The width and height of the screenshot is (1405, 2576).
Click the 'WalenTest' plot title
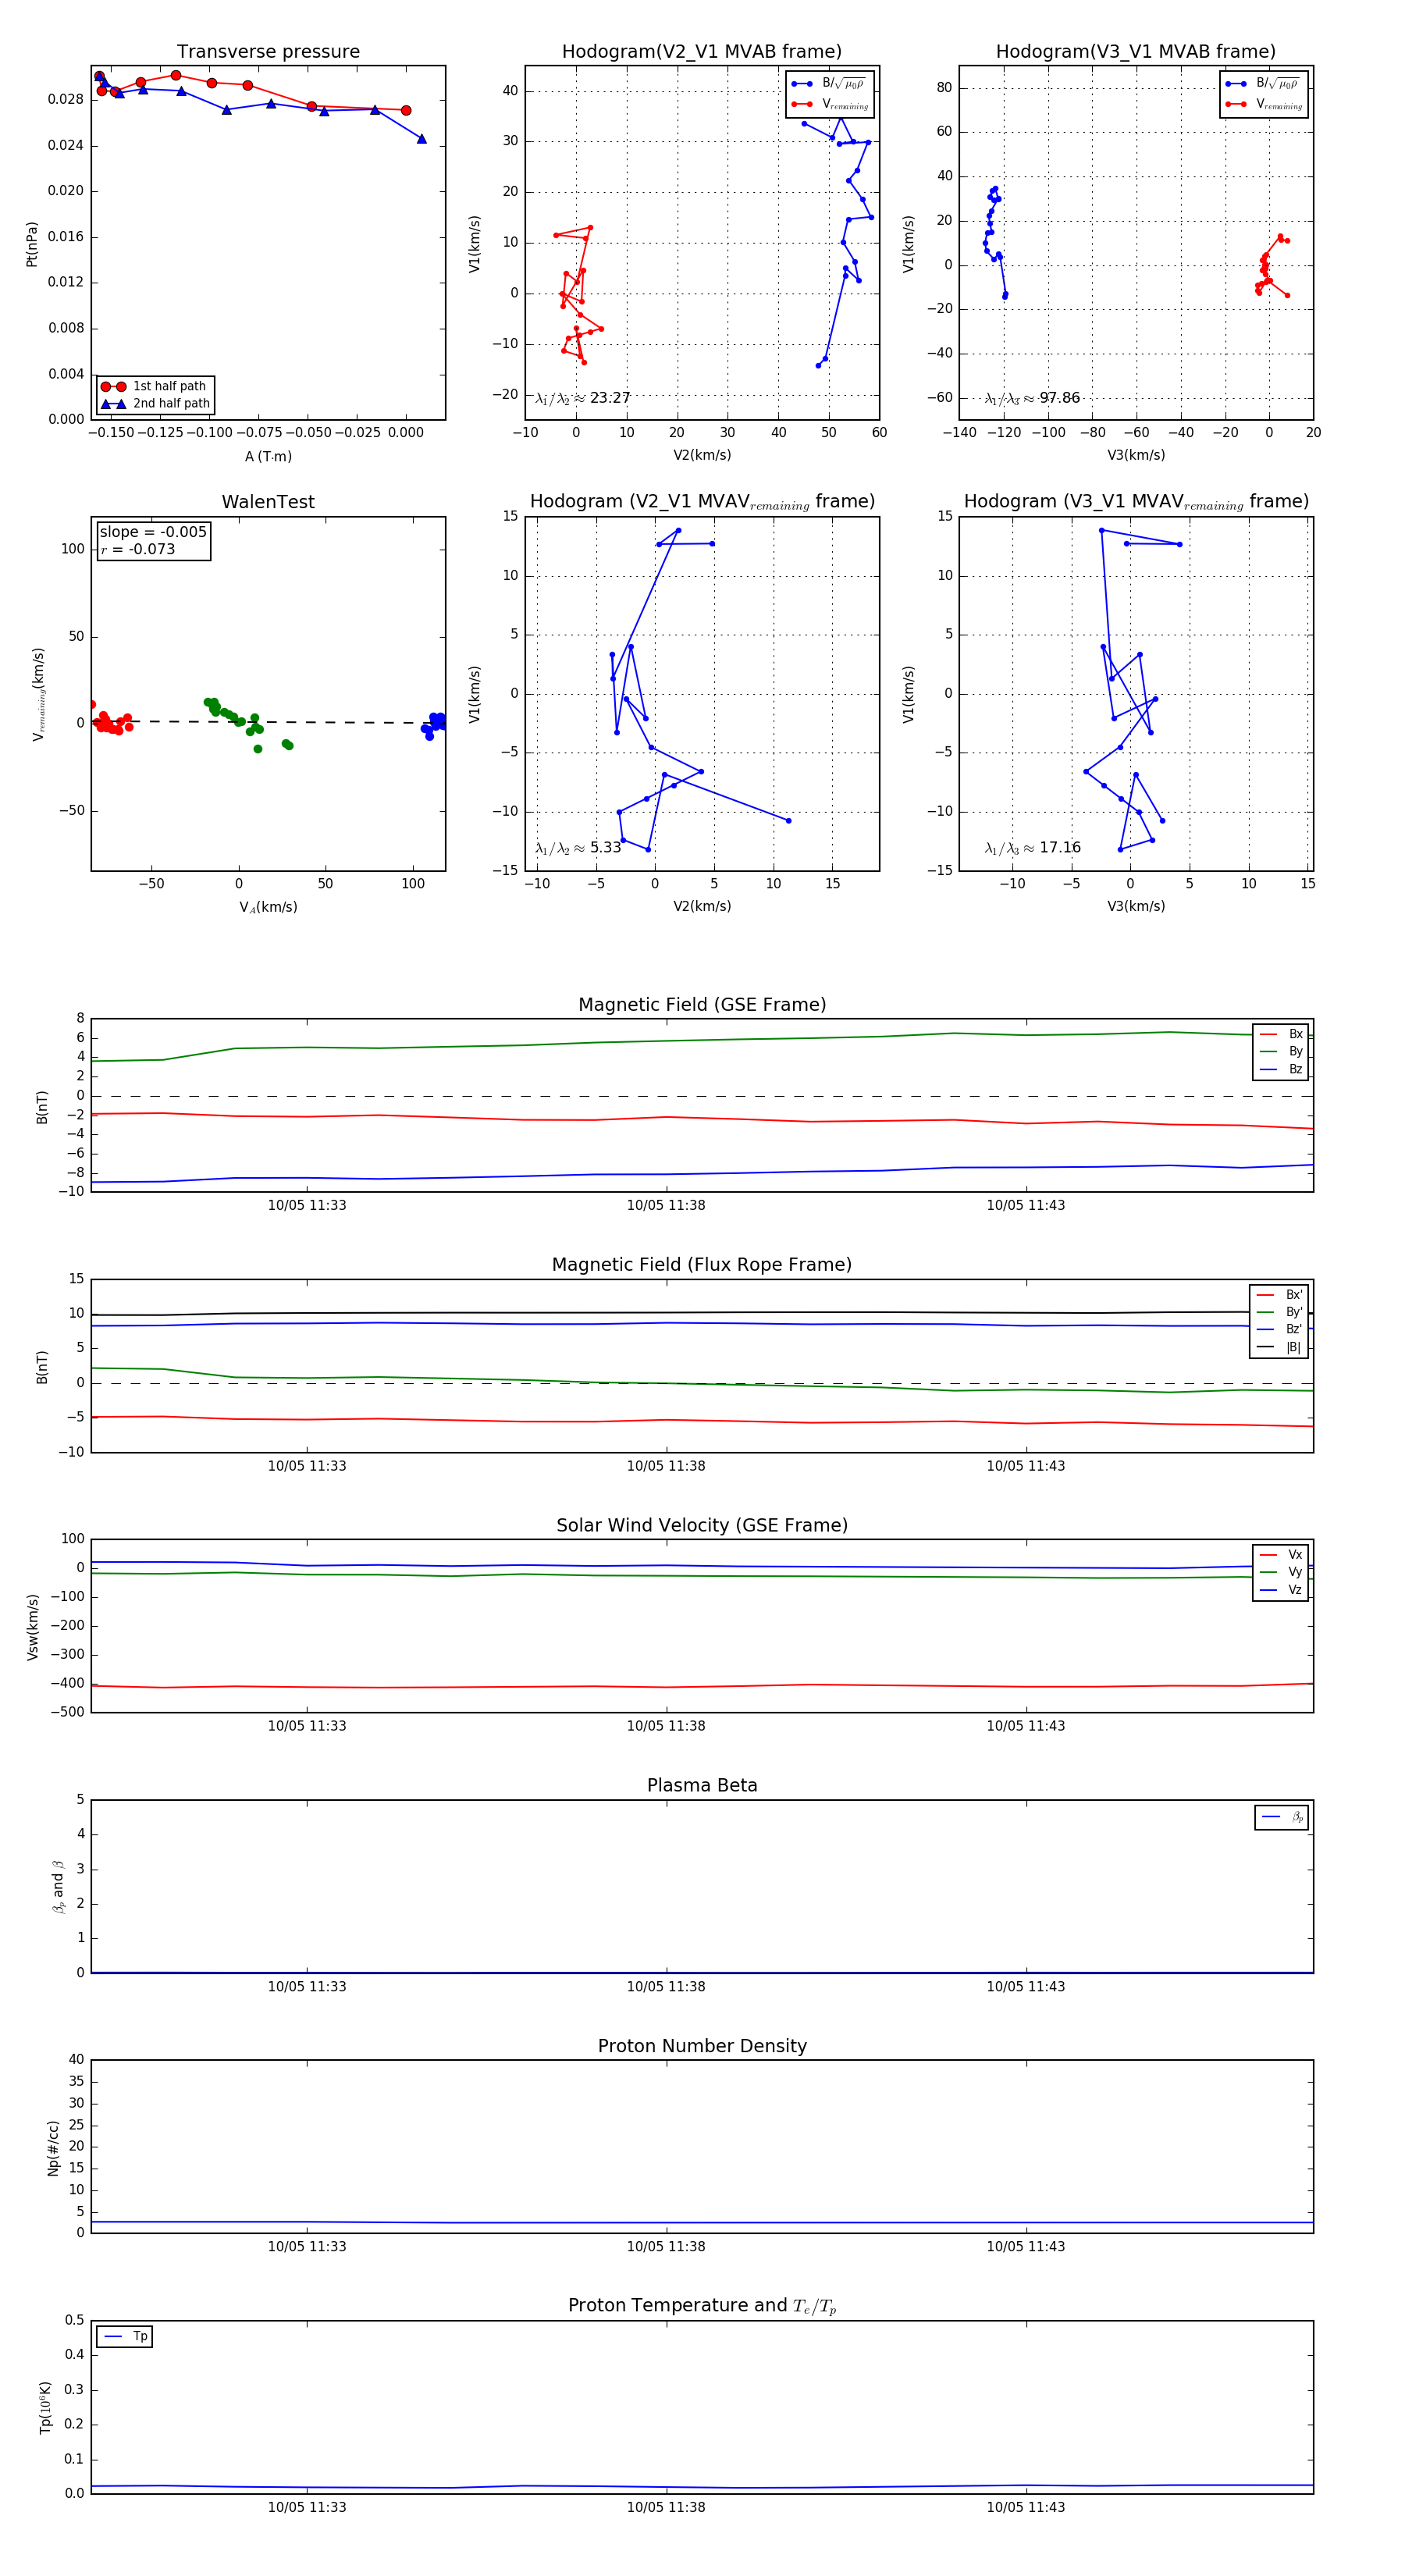(268, 502)
